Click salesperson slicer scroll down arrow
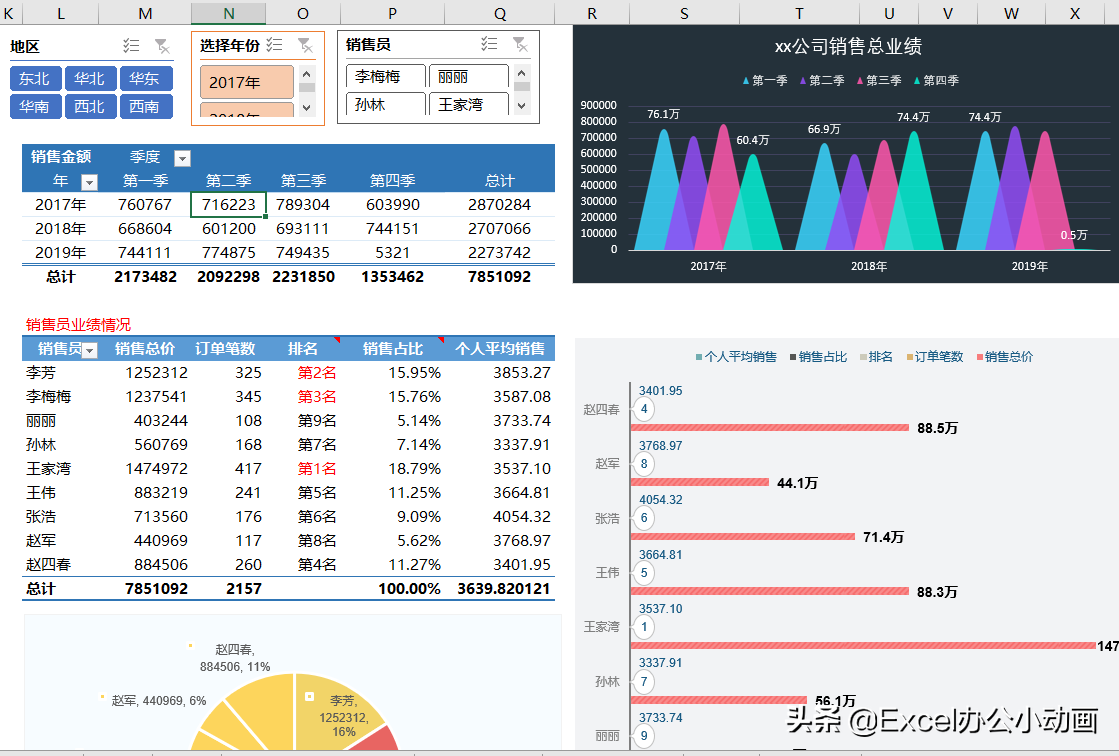Image resolution: width=1119 pixels, height=756 pixels. coord(522,106)
